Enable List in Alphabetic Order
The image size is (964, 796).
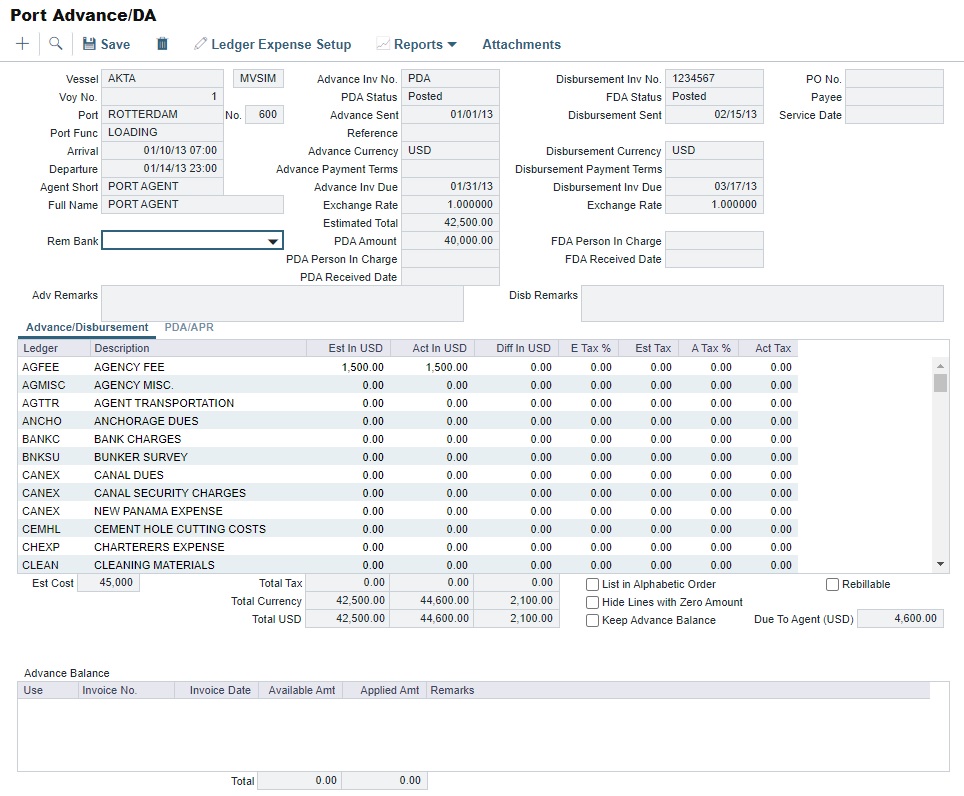[592, 584]
